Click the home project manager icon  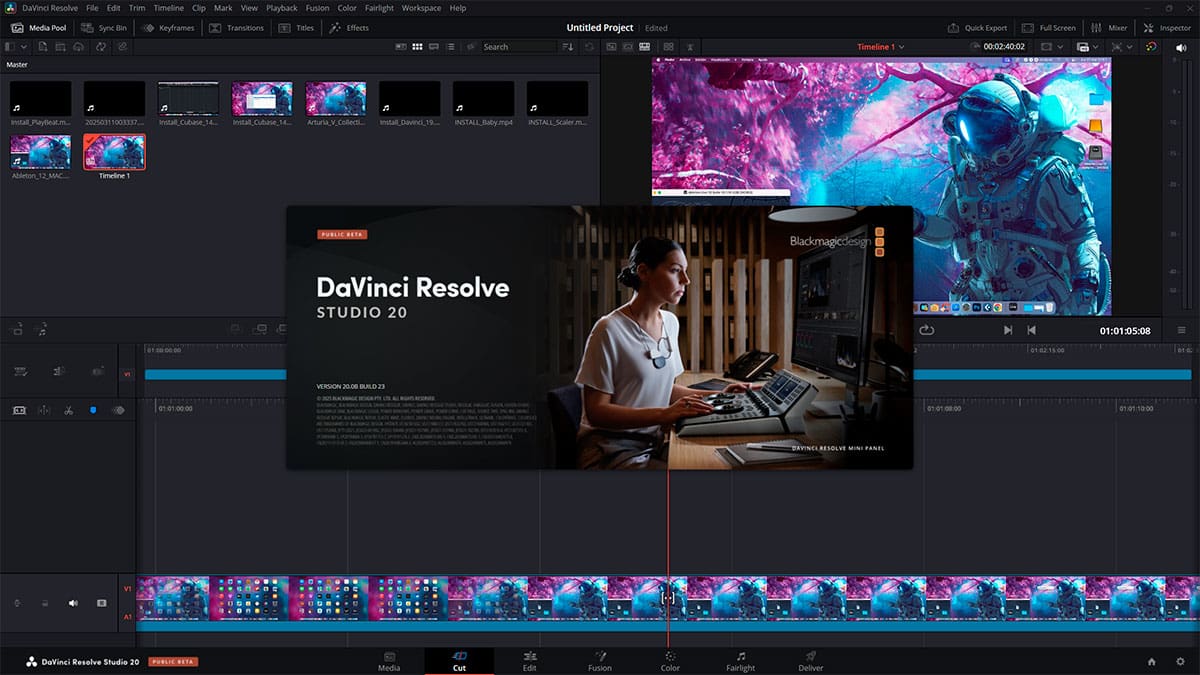tap(1151, 661)
